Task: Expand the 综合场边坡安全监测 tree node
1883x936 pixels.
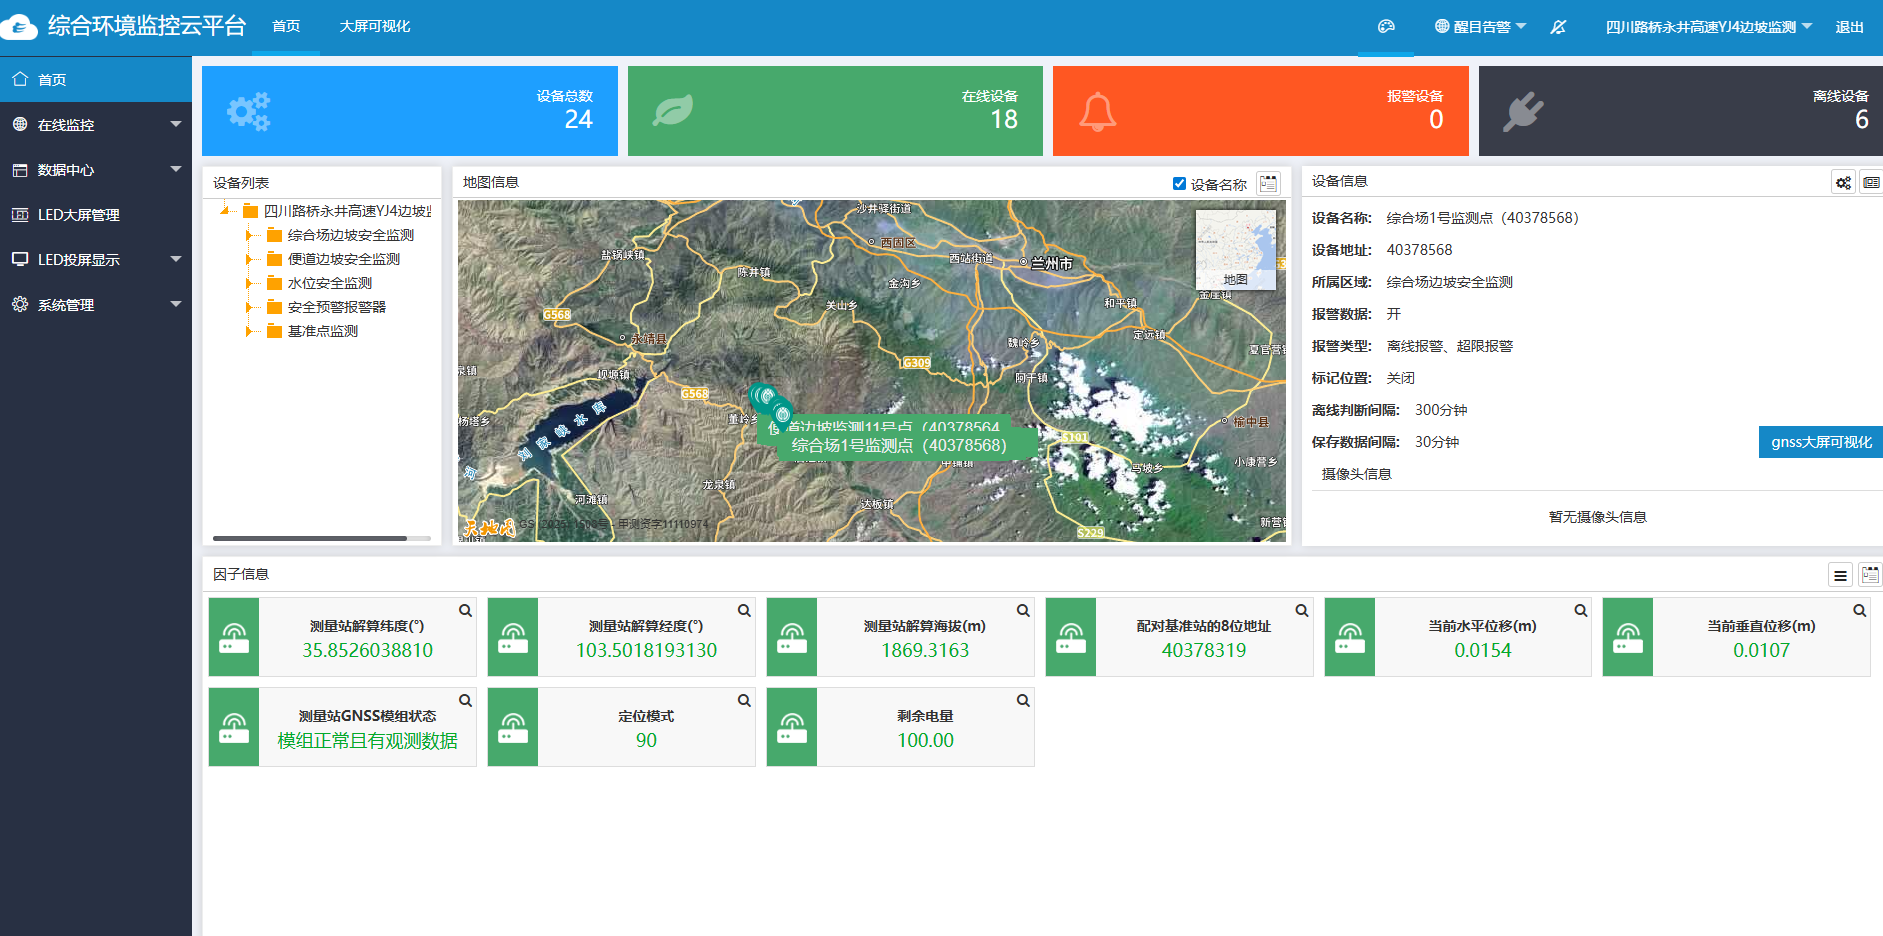Action: [249, 236]
